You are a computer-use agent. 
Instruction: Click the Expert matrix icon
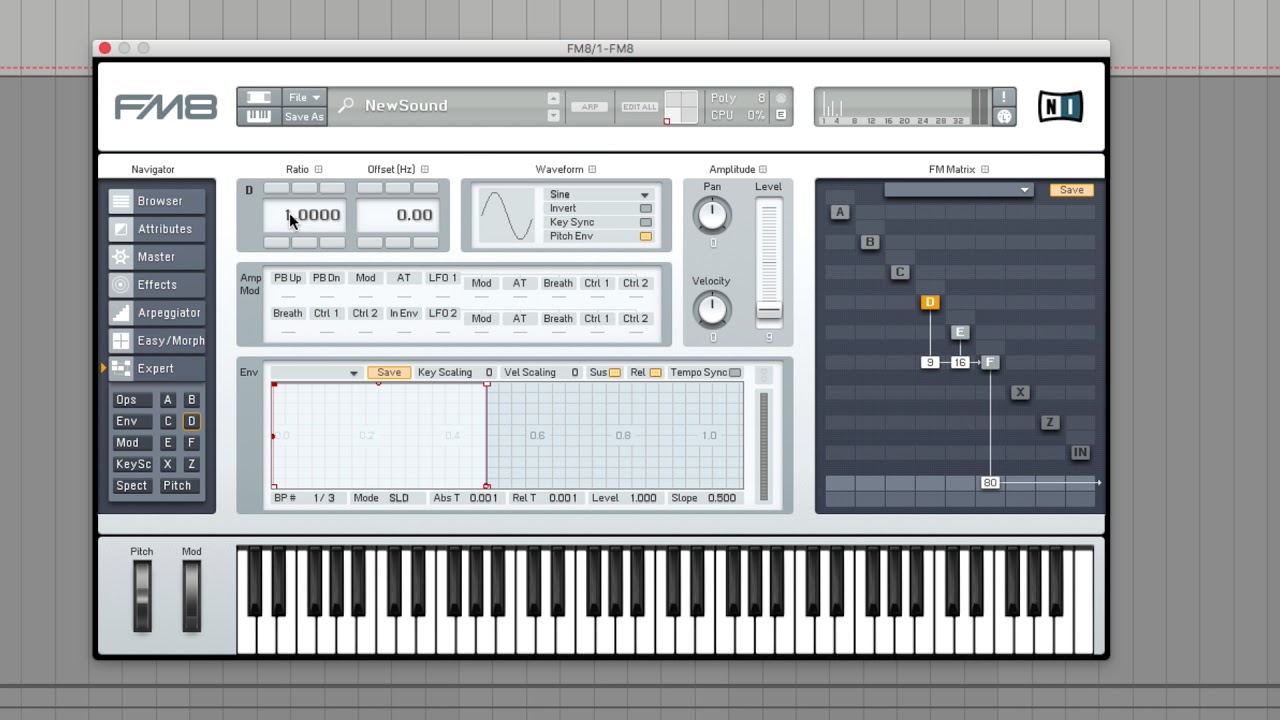pos(121,369)
